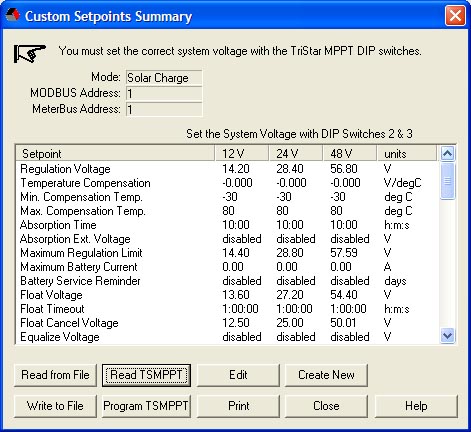Image resolution: width=471 pixels, height=432 pixels.
Task: Click the Write to File button
Action: [x=55, y=406]
